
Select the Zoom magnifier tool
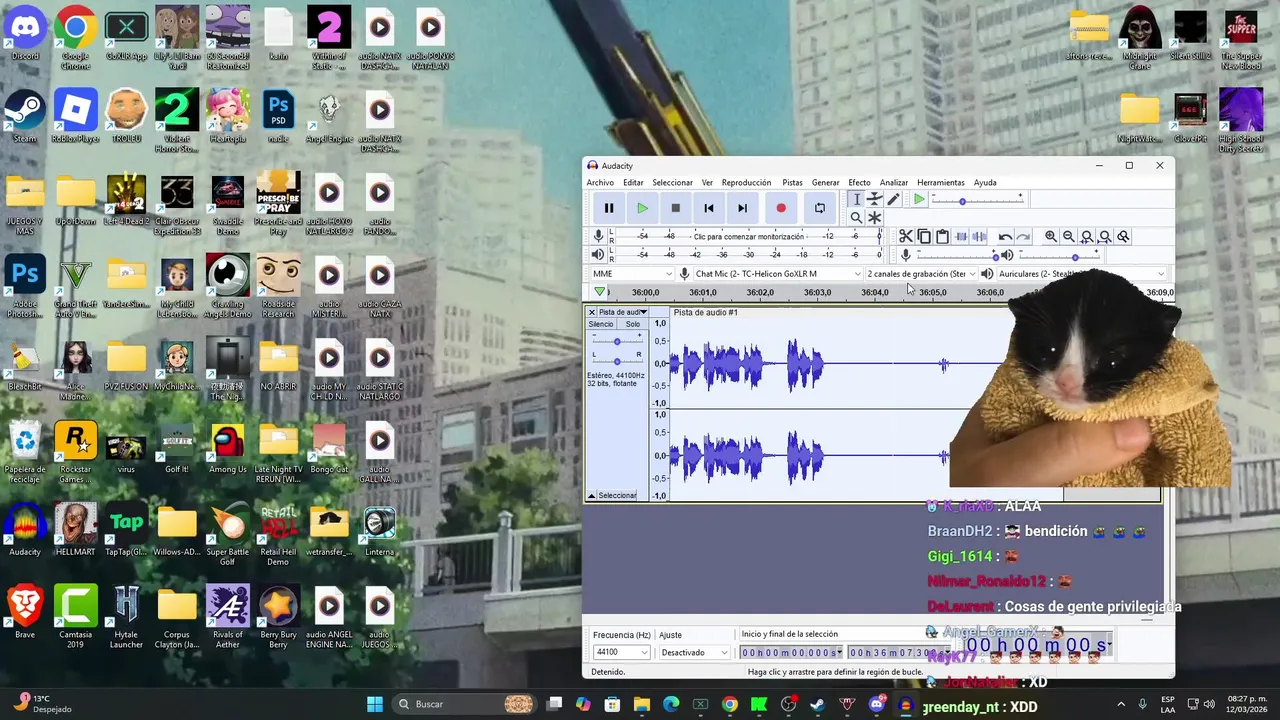click(x=856, y=217)
